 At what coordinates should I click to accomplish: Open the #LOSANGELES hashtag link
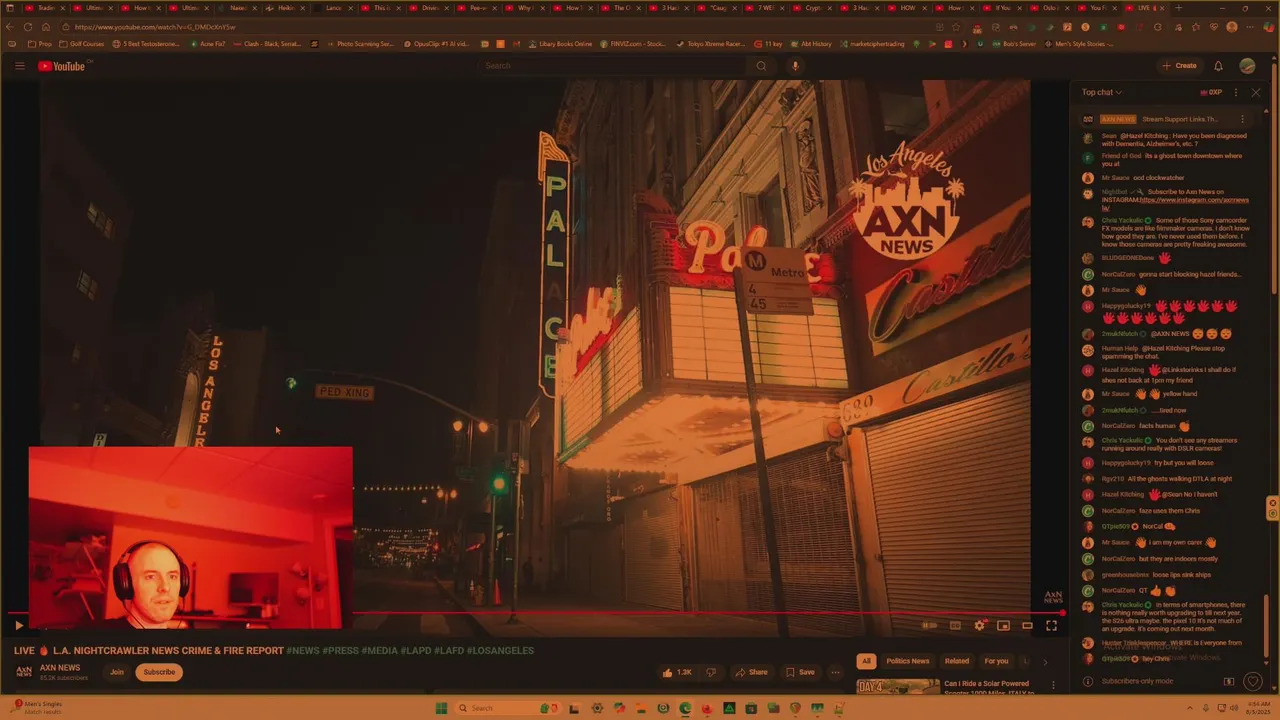point(500,650)
